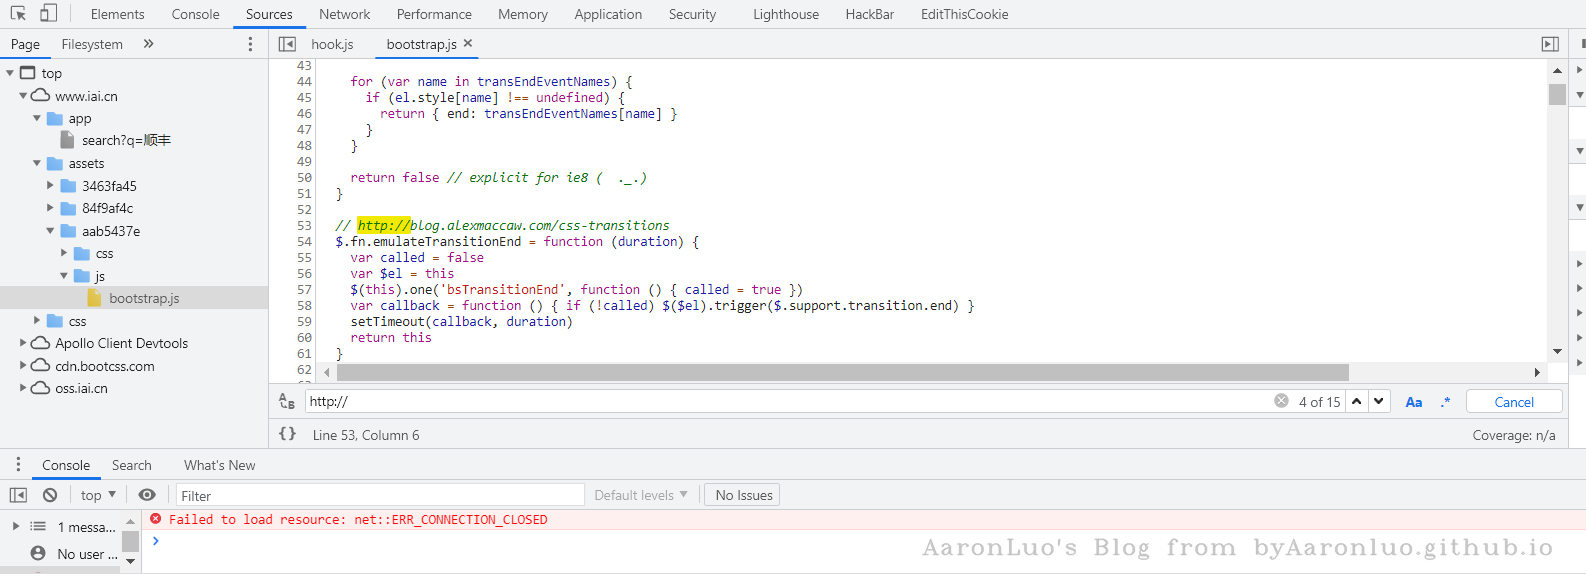The height and width of the screenshot is (582, 1586).
Task: Open the hook.js file tab
Action: (332, 44)
